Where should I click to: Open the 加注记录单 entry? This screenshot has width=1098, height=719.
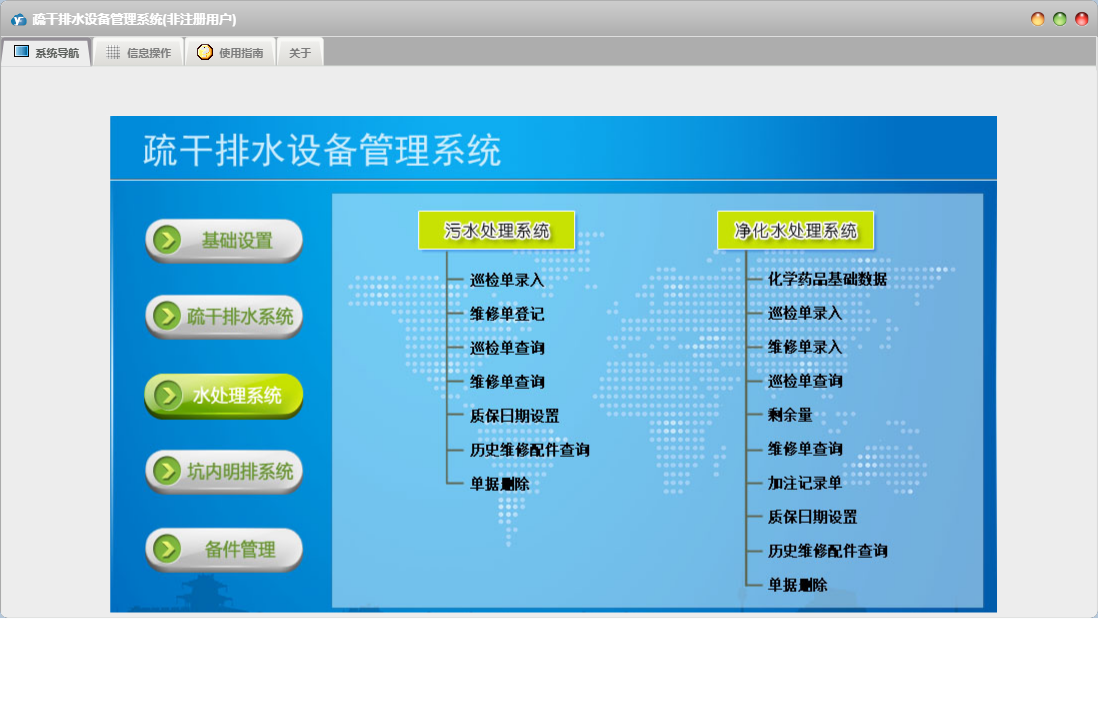tap(805, 482)
